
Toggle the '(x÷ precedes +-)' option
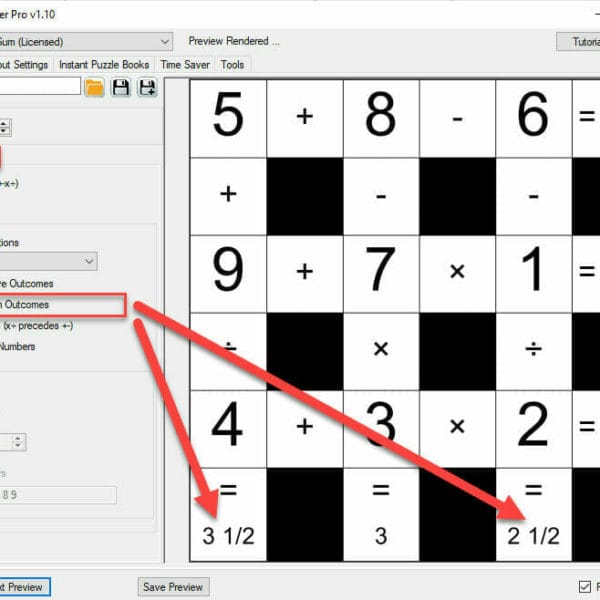(x=37, y=326)
